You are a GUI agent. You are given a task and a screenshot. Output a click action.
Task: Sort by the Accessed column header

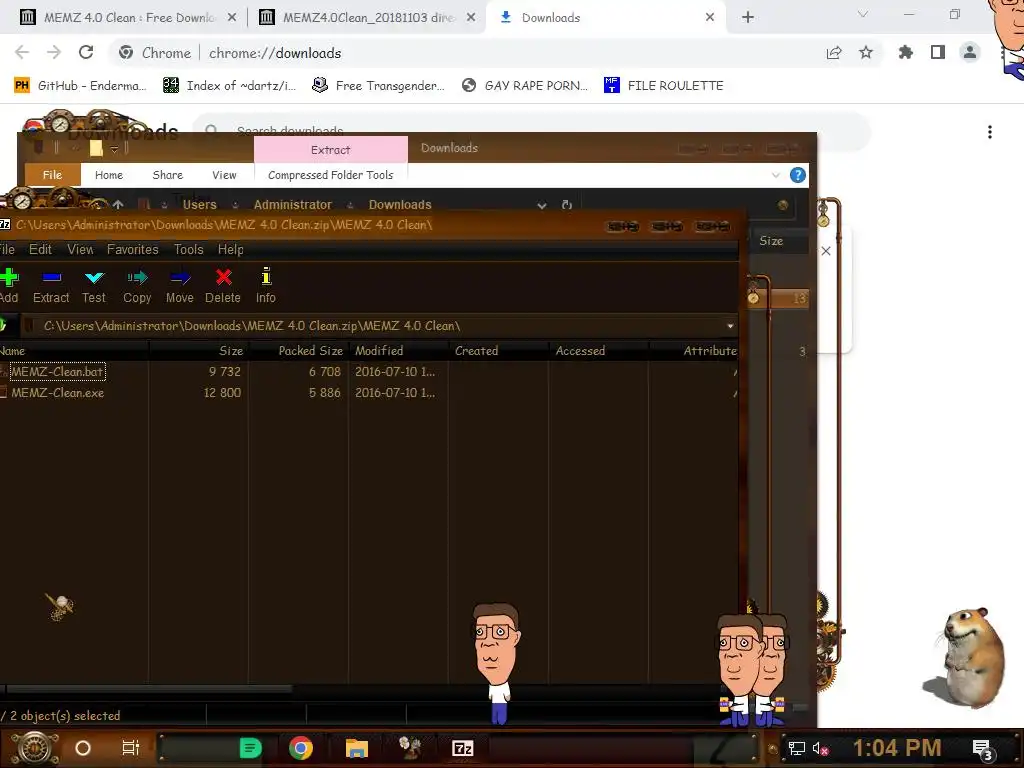click(x=598, y=351)
